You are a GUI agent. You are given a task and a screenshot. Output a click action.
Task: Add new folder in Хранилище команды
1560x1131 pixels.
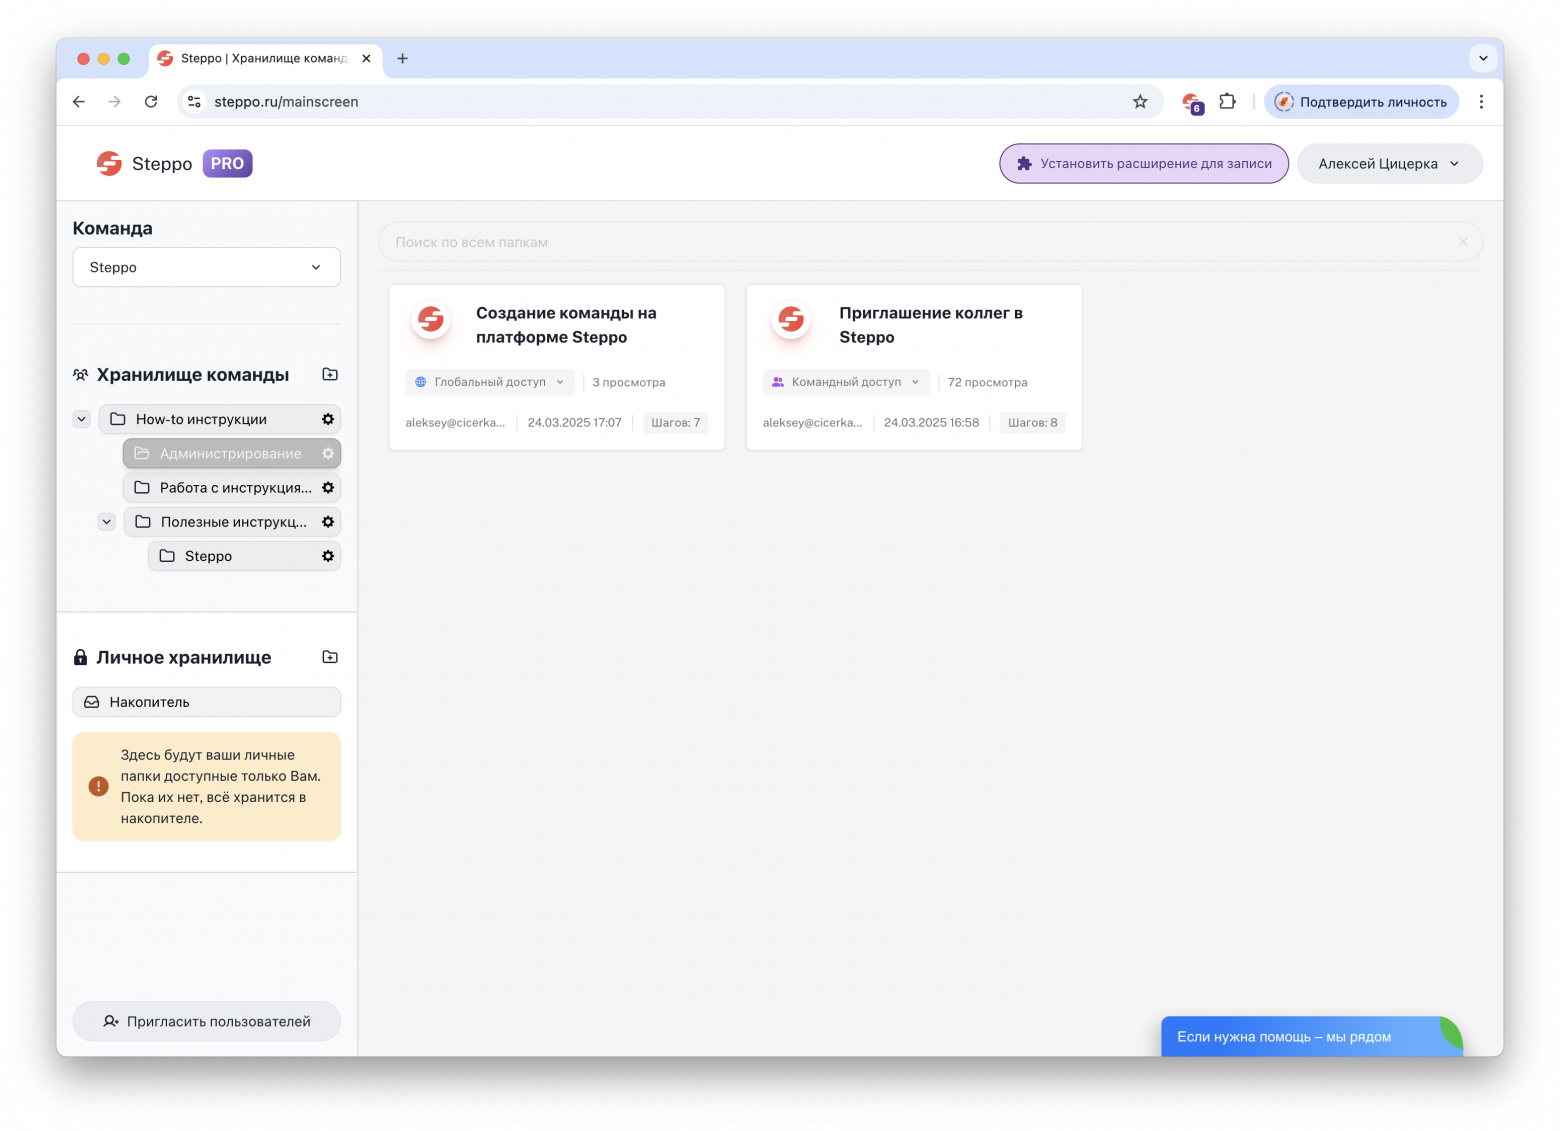(x=330, y=374)
